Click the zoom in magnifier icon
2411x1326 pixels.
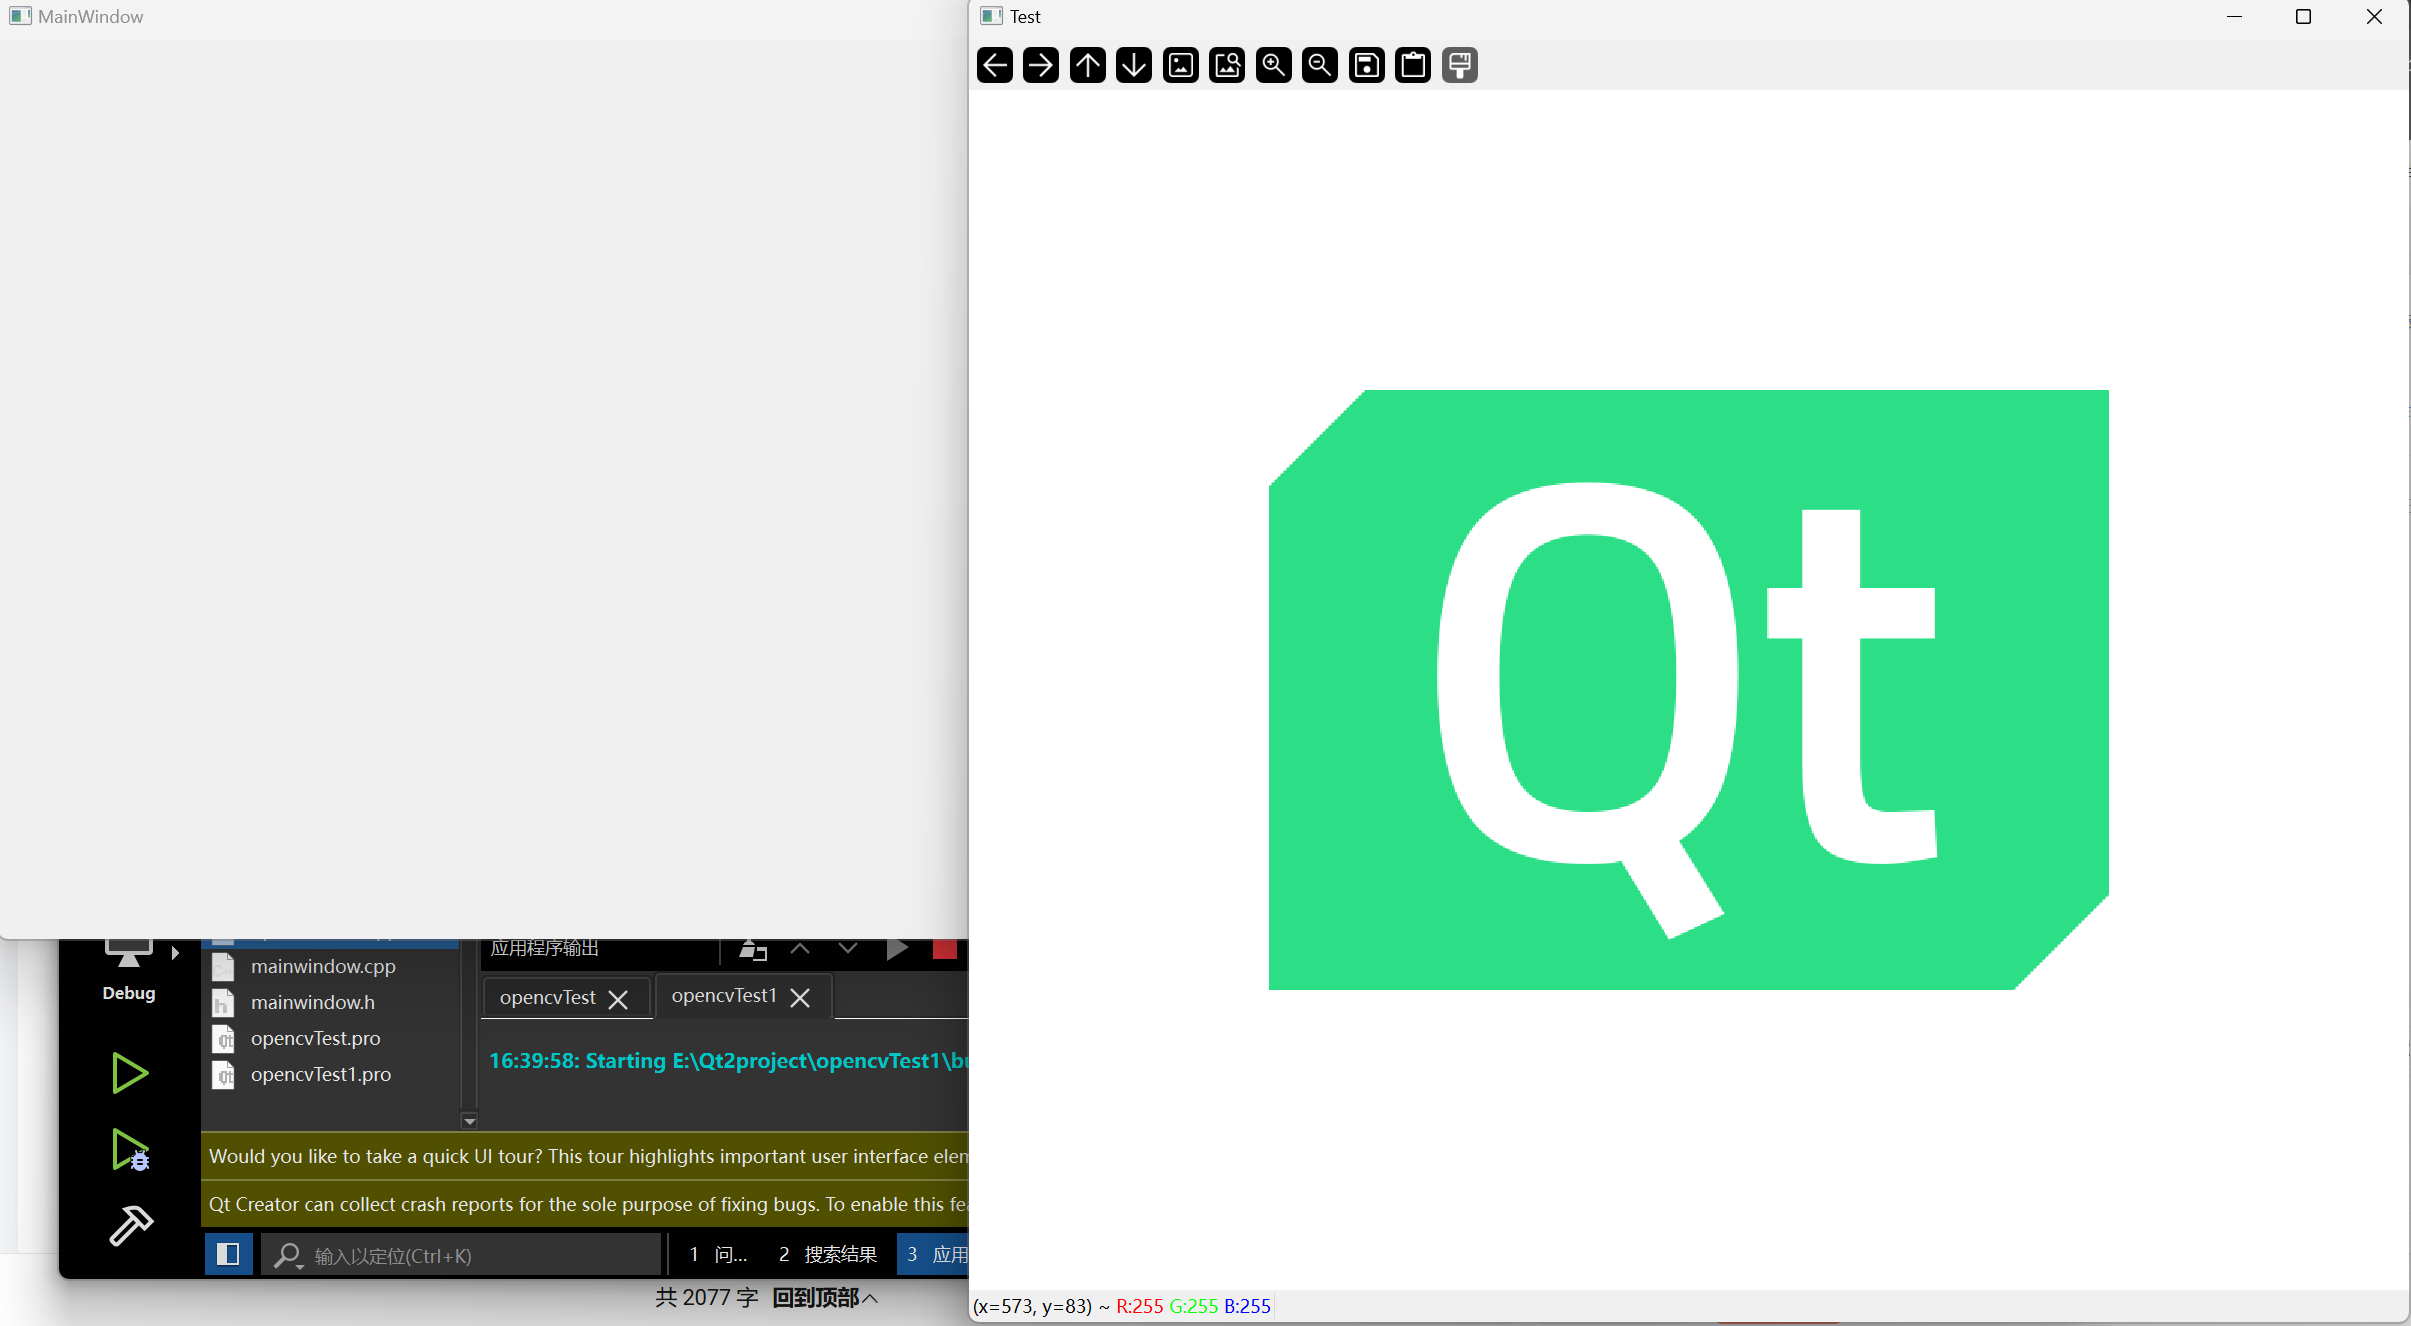tap(1273, 66)
